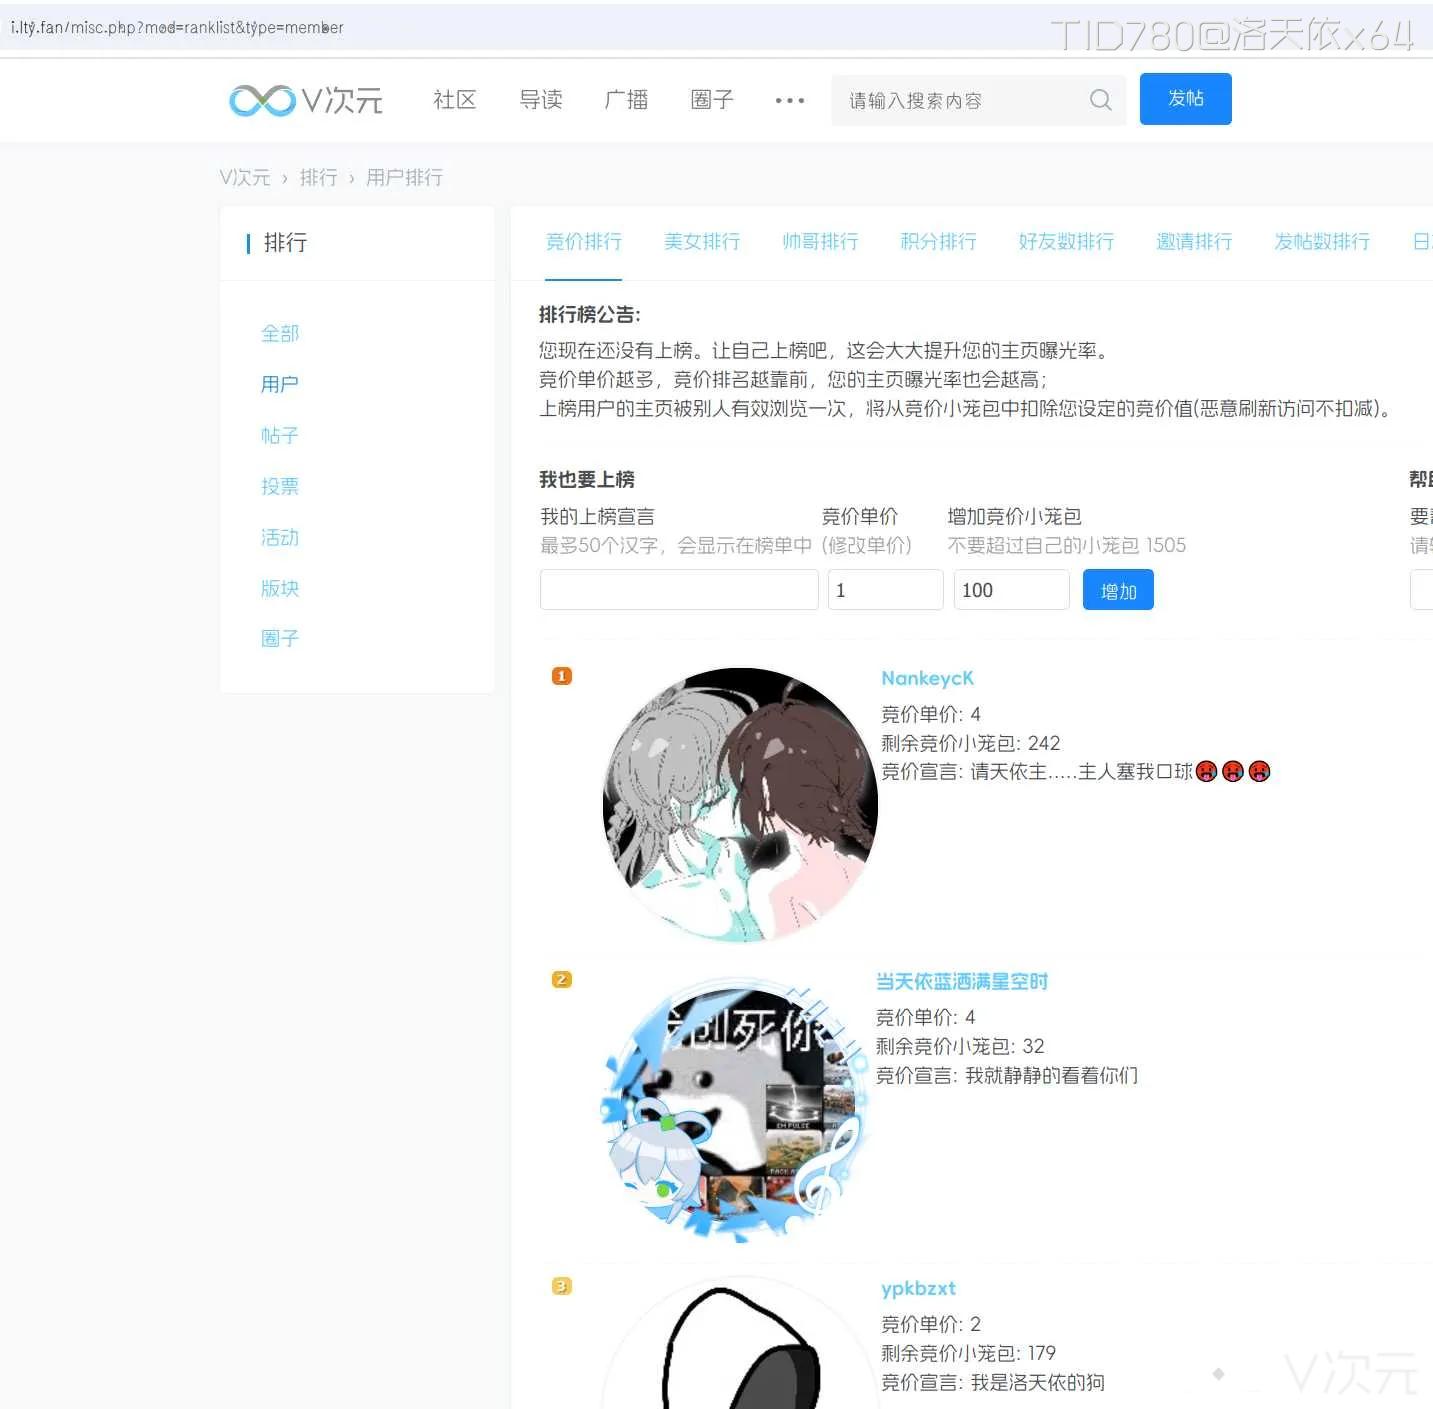Choose sidebar 圈子 ranking category
The image size is (1433, 1409).
pos(280,638)
